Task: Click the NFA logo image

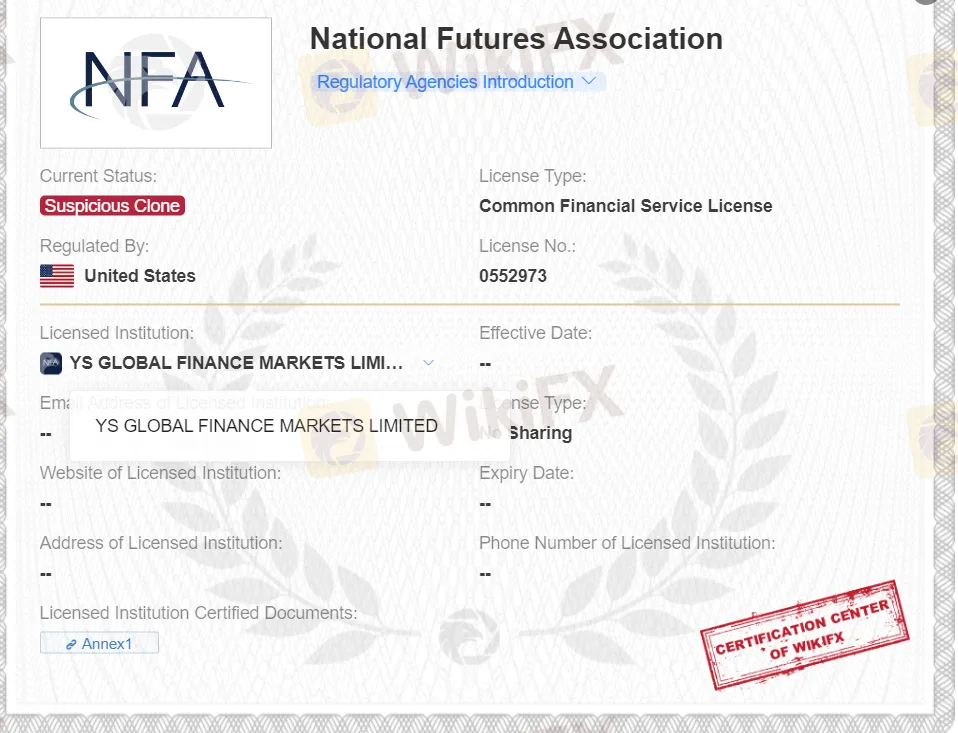Action: tap(156, 82)
